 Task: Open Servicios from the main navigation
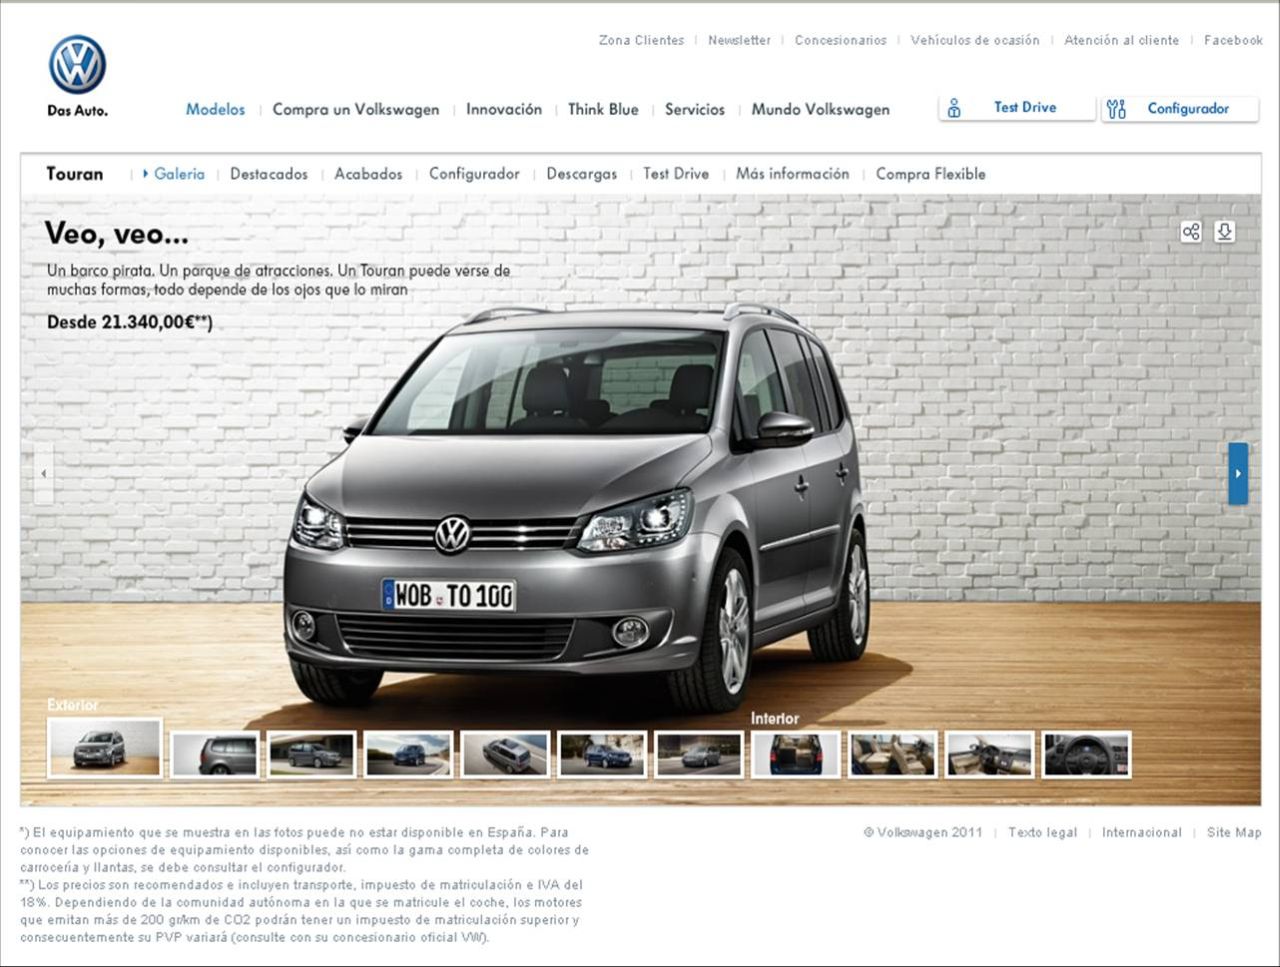pyautogui.click(x=694, y=109)
